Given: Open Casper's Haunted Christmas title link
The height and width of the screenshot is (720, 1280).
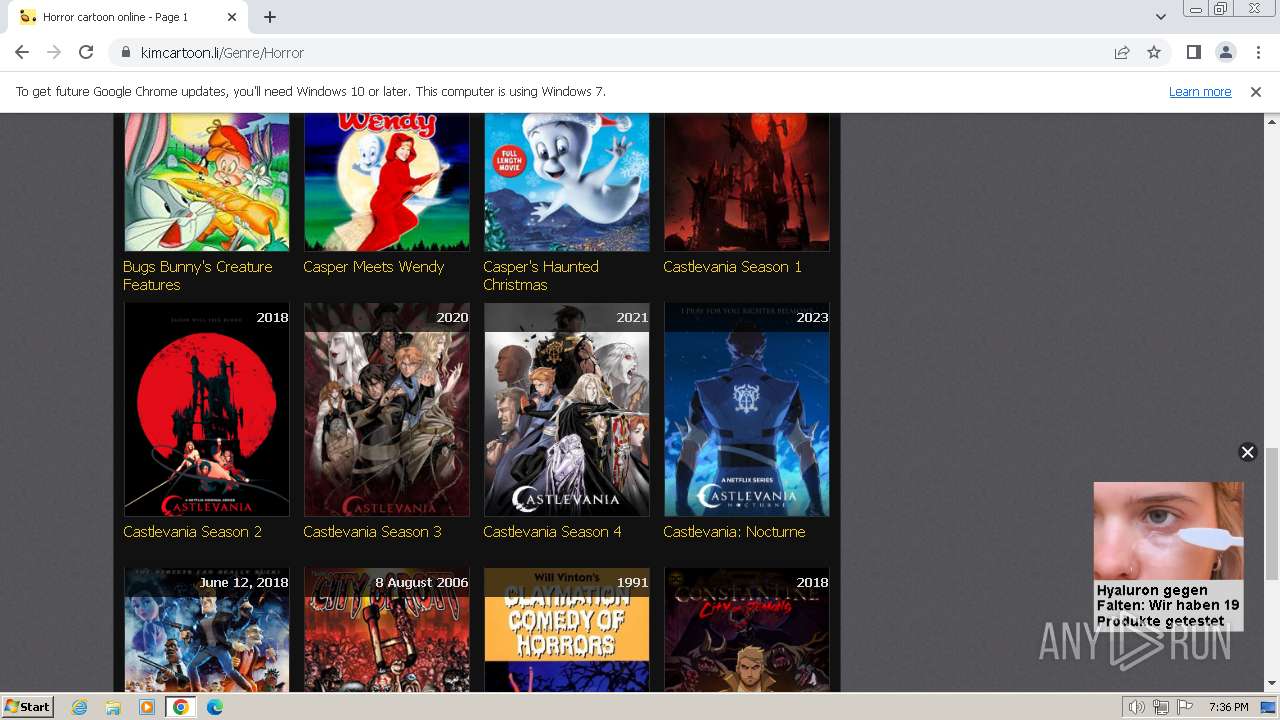Looking at the screenshot, I should (x=541, y=275).
